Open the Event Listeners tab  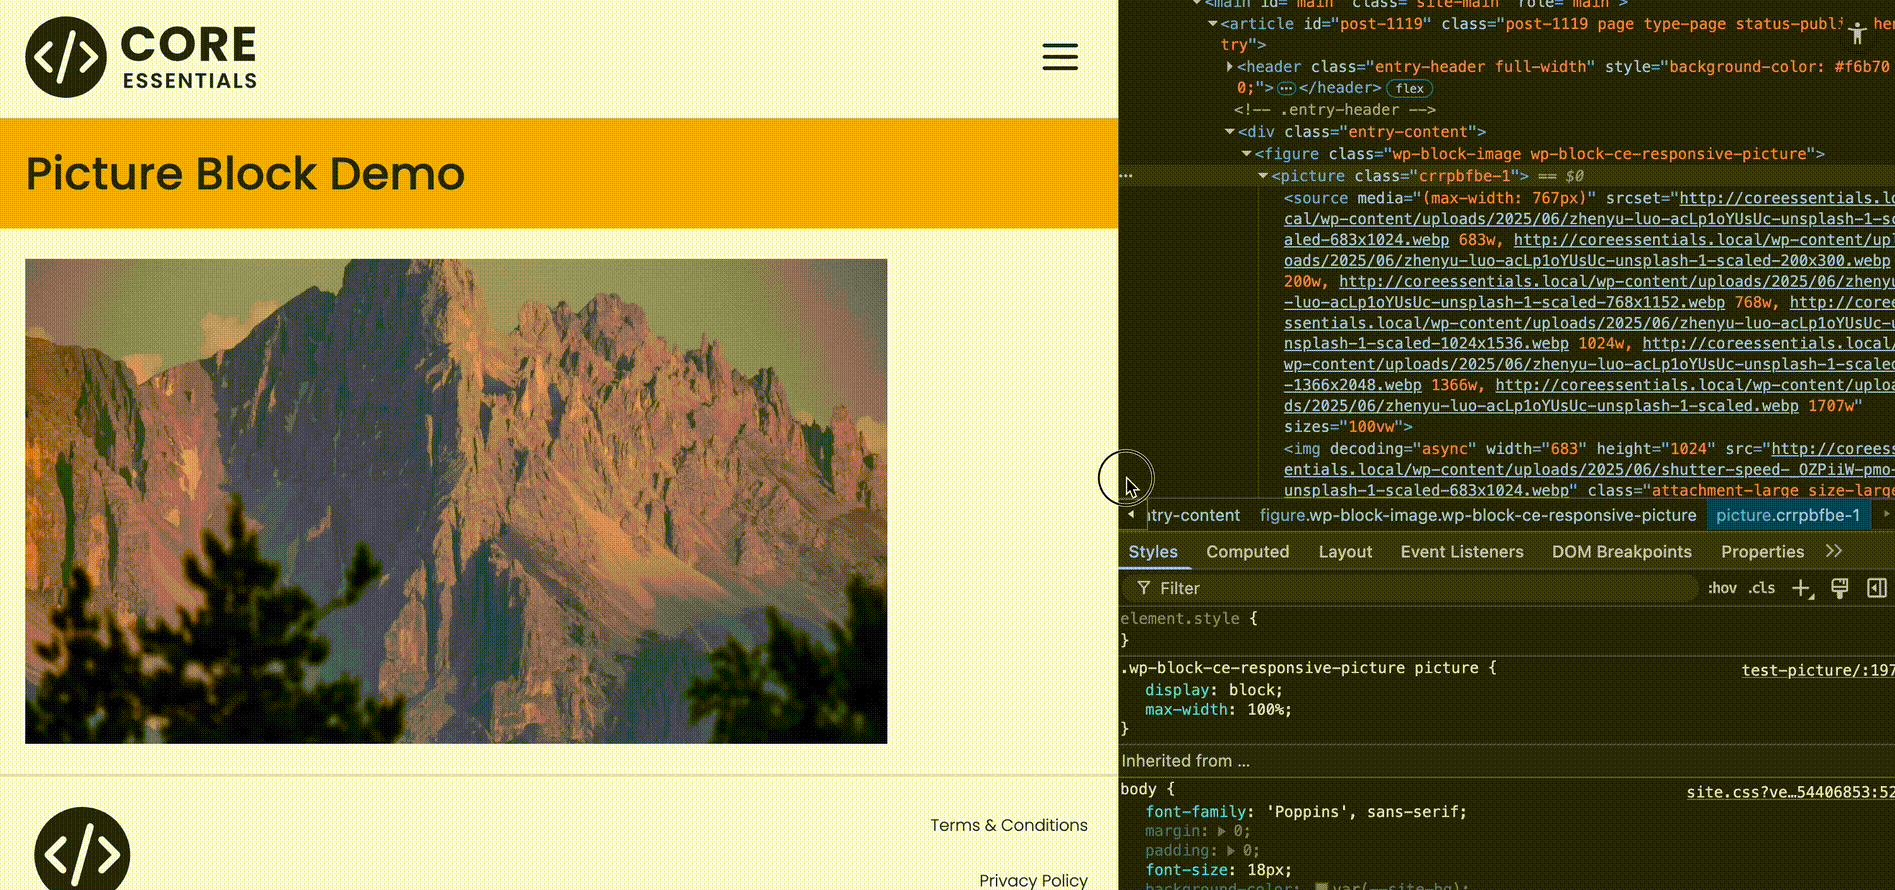click(x=1462, y=552)
